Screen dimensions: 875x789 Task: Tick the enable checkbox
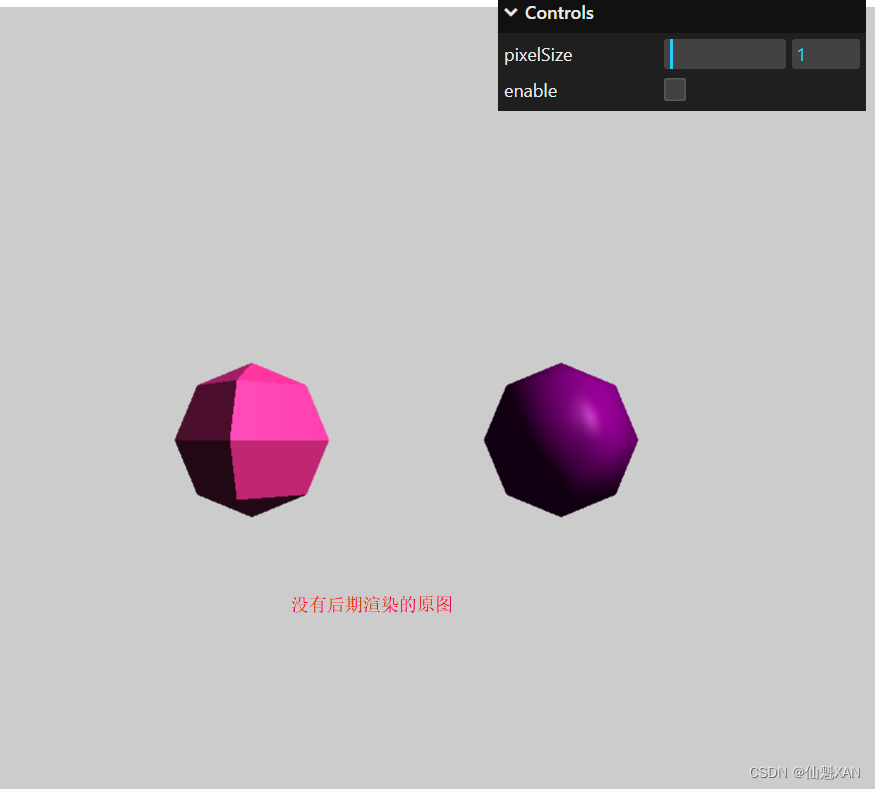point(675,90)
